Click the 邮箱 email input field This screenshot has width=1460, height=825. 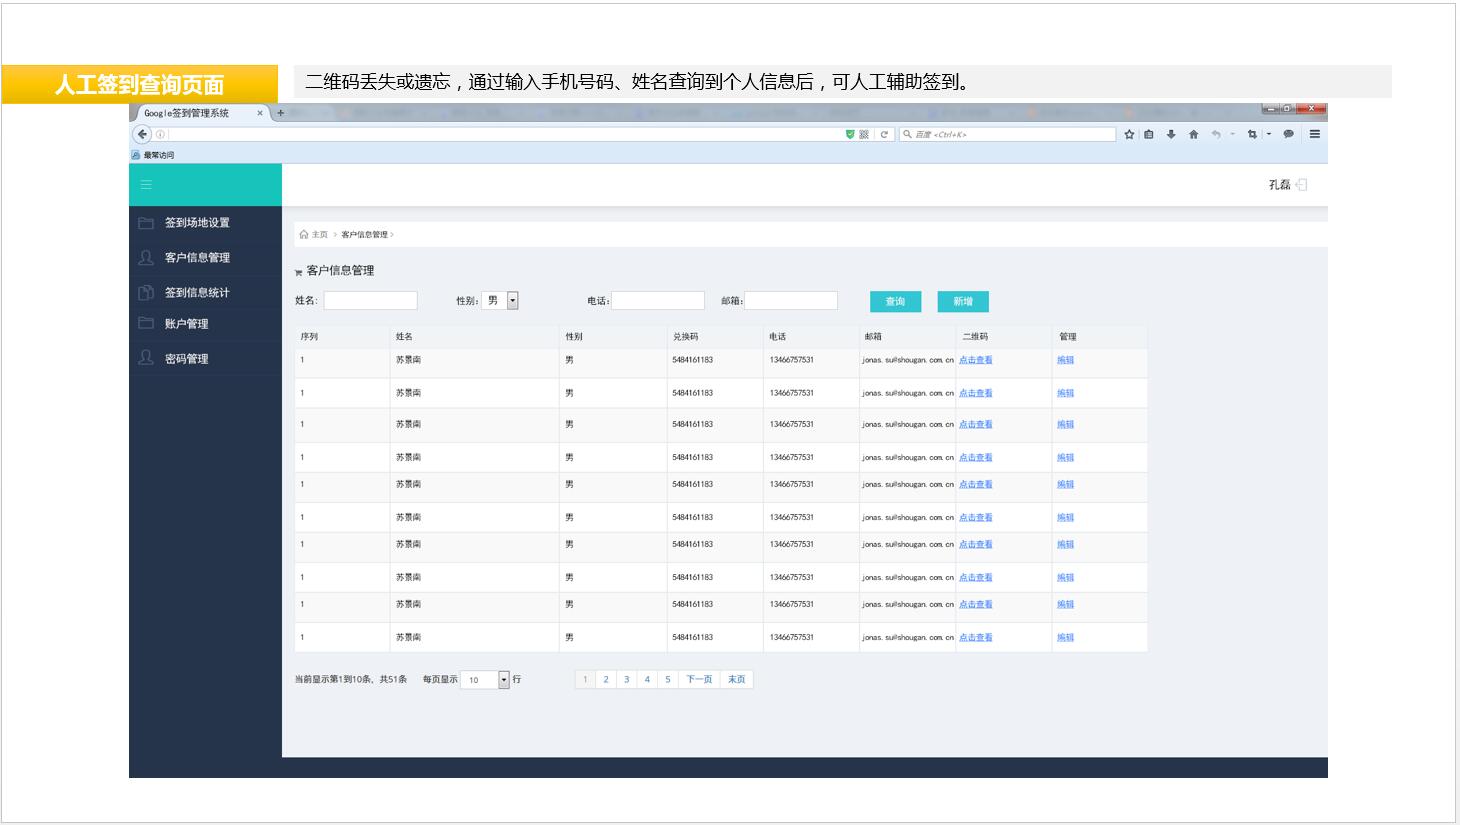click(x=791, y=301)
